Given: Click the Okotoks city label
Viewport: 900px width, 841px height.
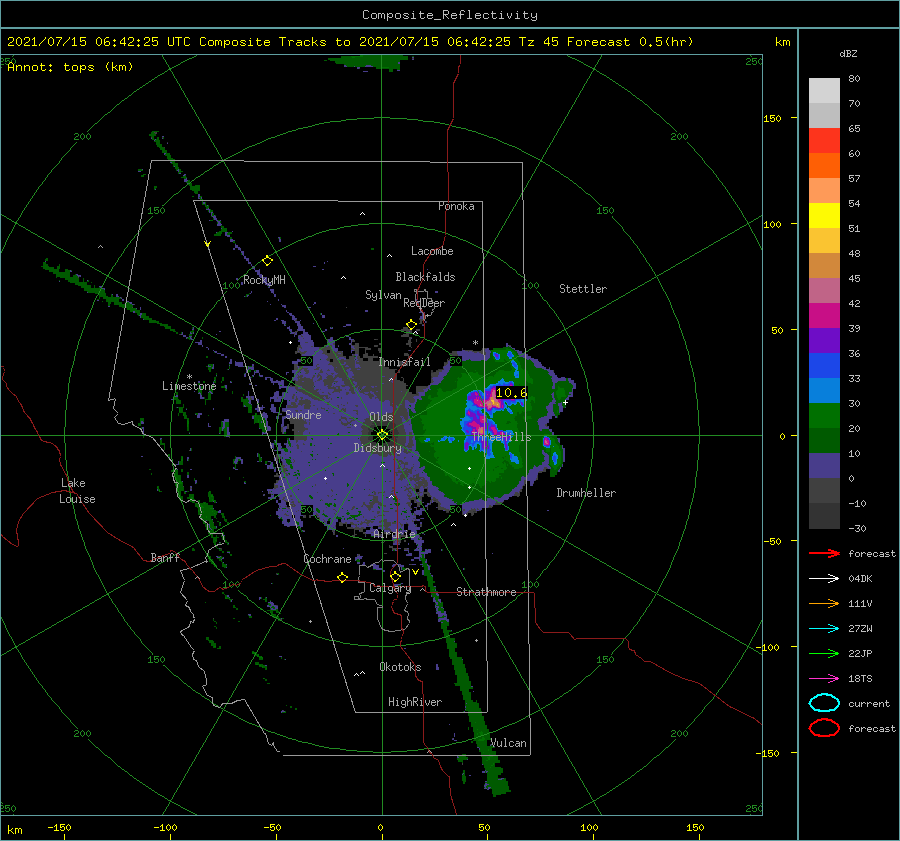Looking at the screenshot, I should click(400, 667).
